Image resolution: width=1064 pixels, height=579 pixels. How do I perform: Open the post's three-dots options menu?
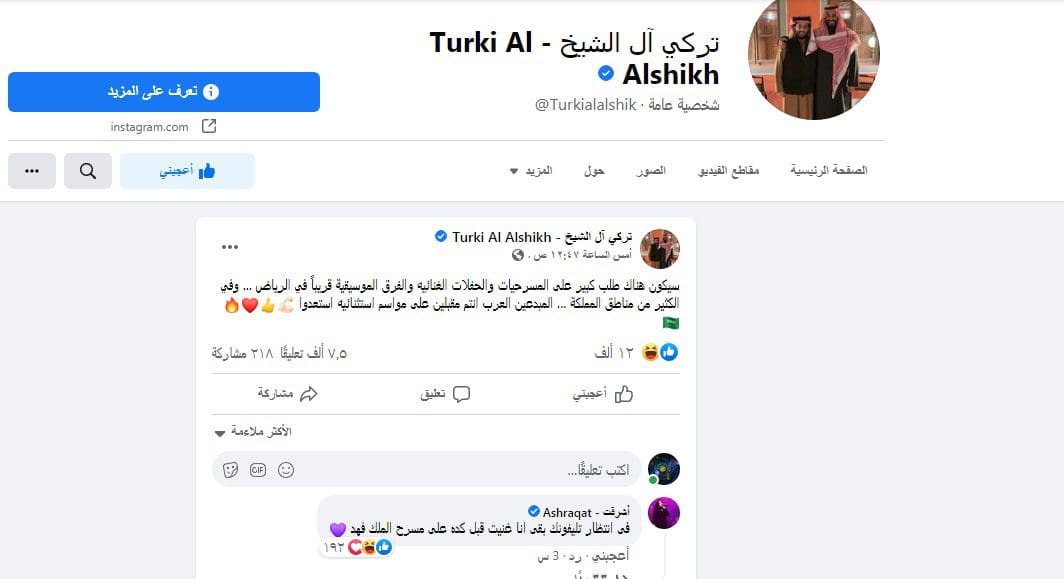click(230, 247)
